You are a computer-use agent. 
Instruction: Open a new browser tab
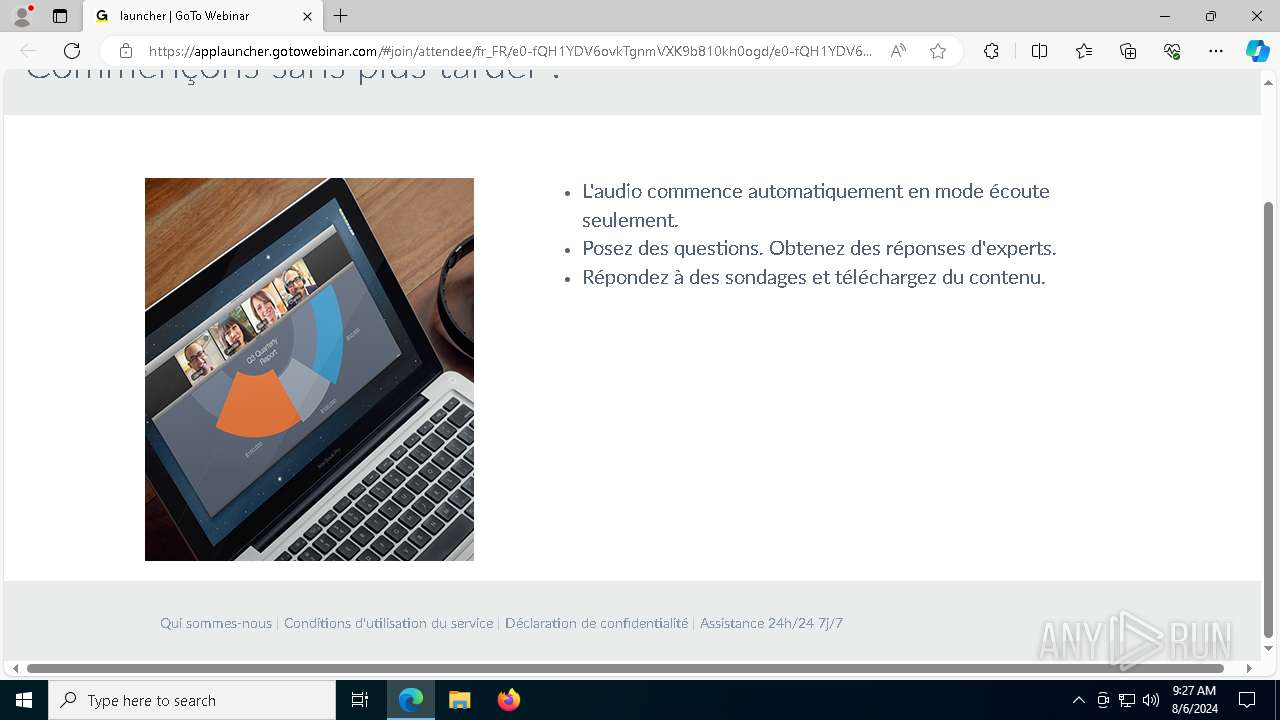click(x=341, y=16)
